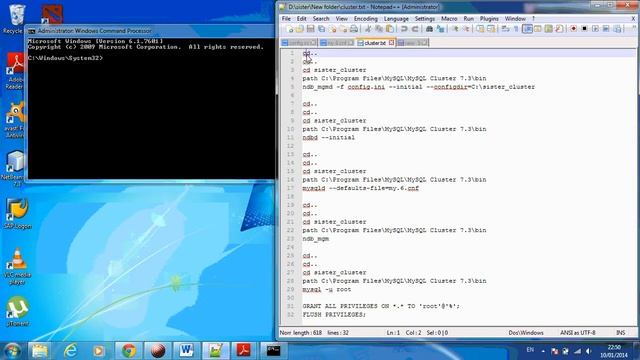Click the Open file toolbar icon
The width and height of the screenshot is (640, 360).
coord(300,29)
